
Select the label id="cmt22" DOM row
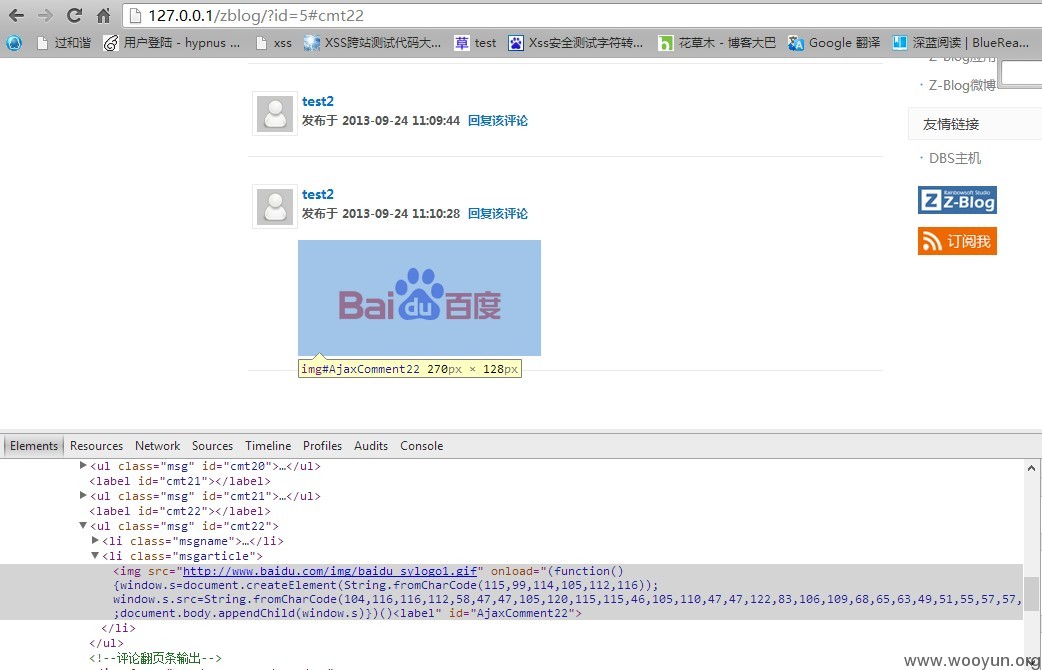pos(180,511)
